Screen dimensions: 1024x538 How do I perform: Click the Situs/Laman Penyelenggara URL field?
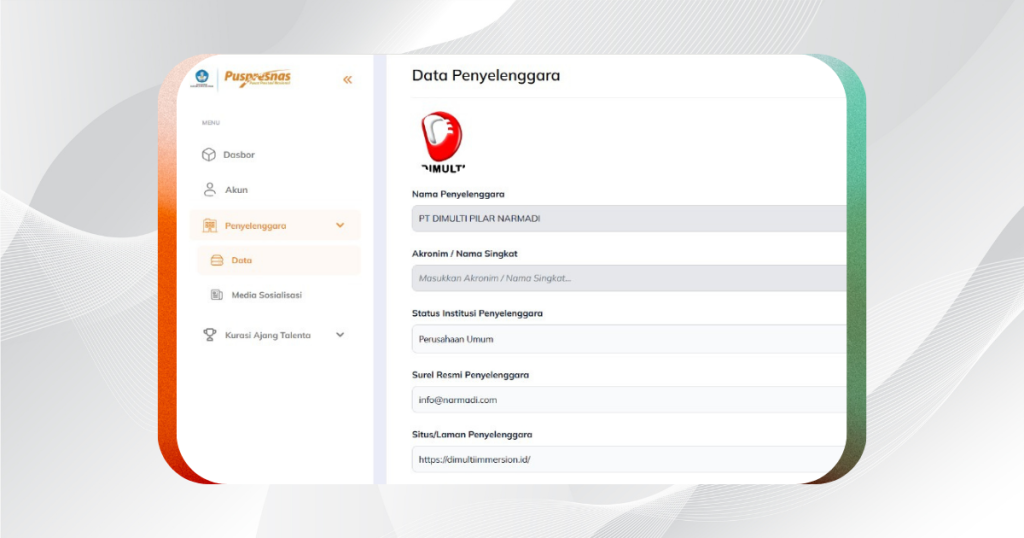(x=628, y=459)
